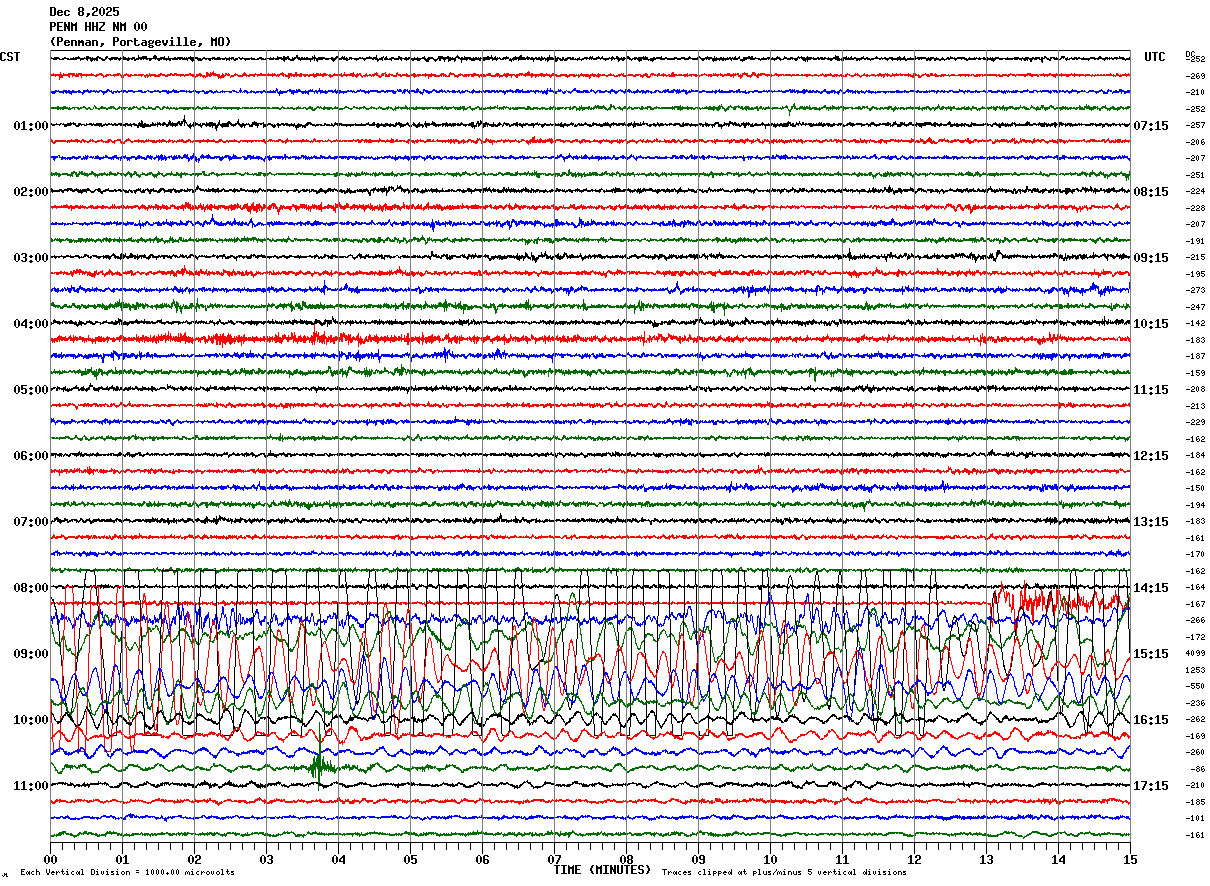Click minute tick label "15" on the time axis
1210x886 pixels.
point(1130,860)
